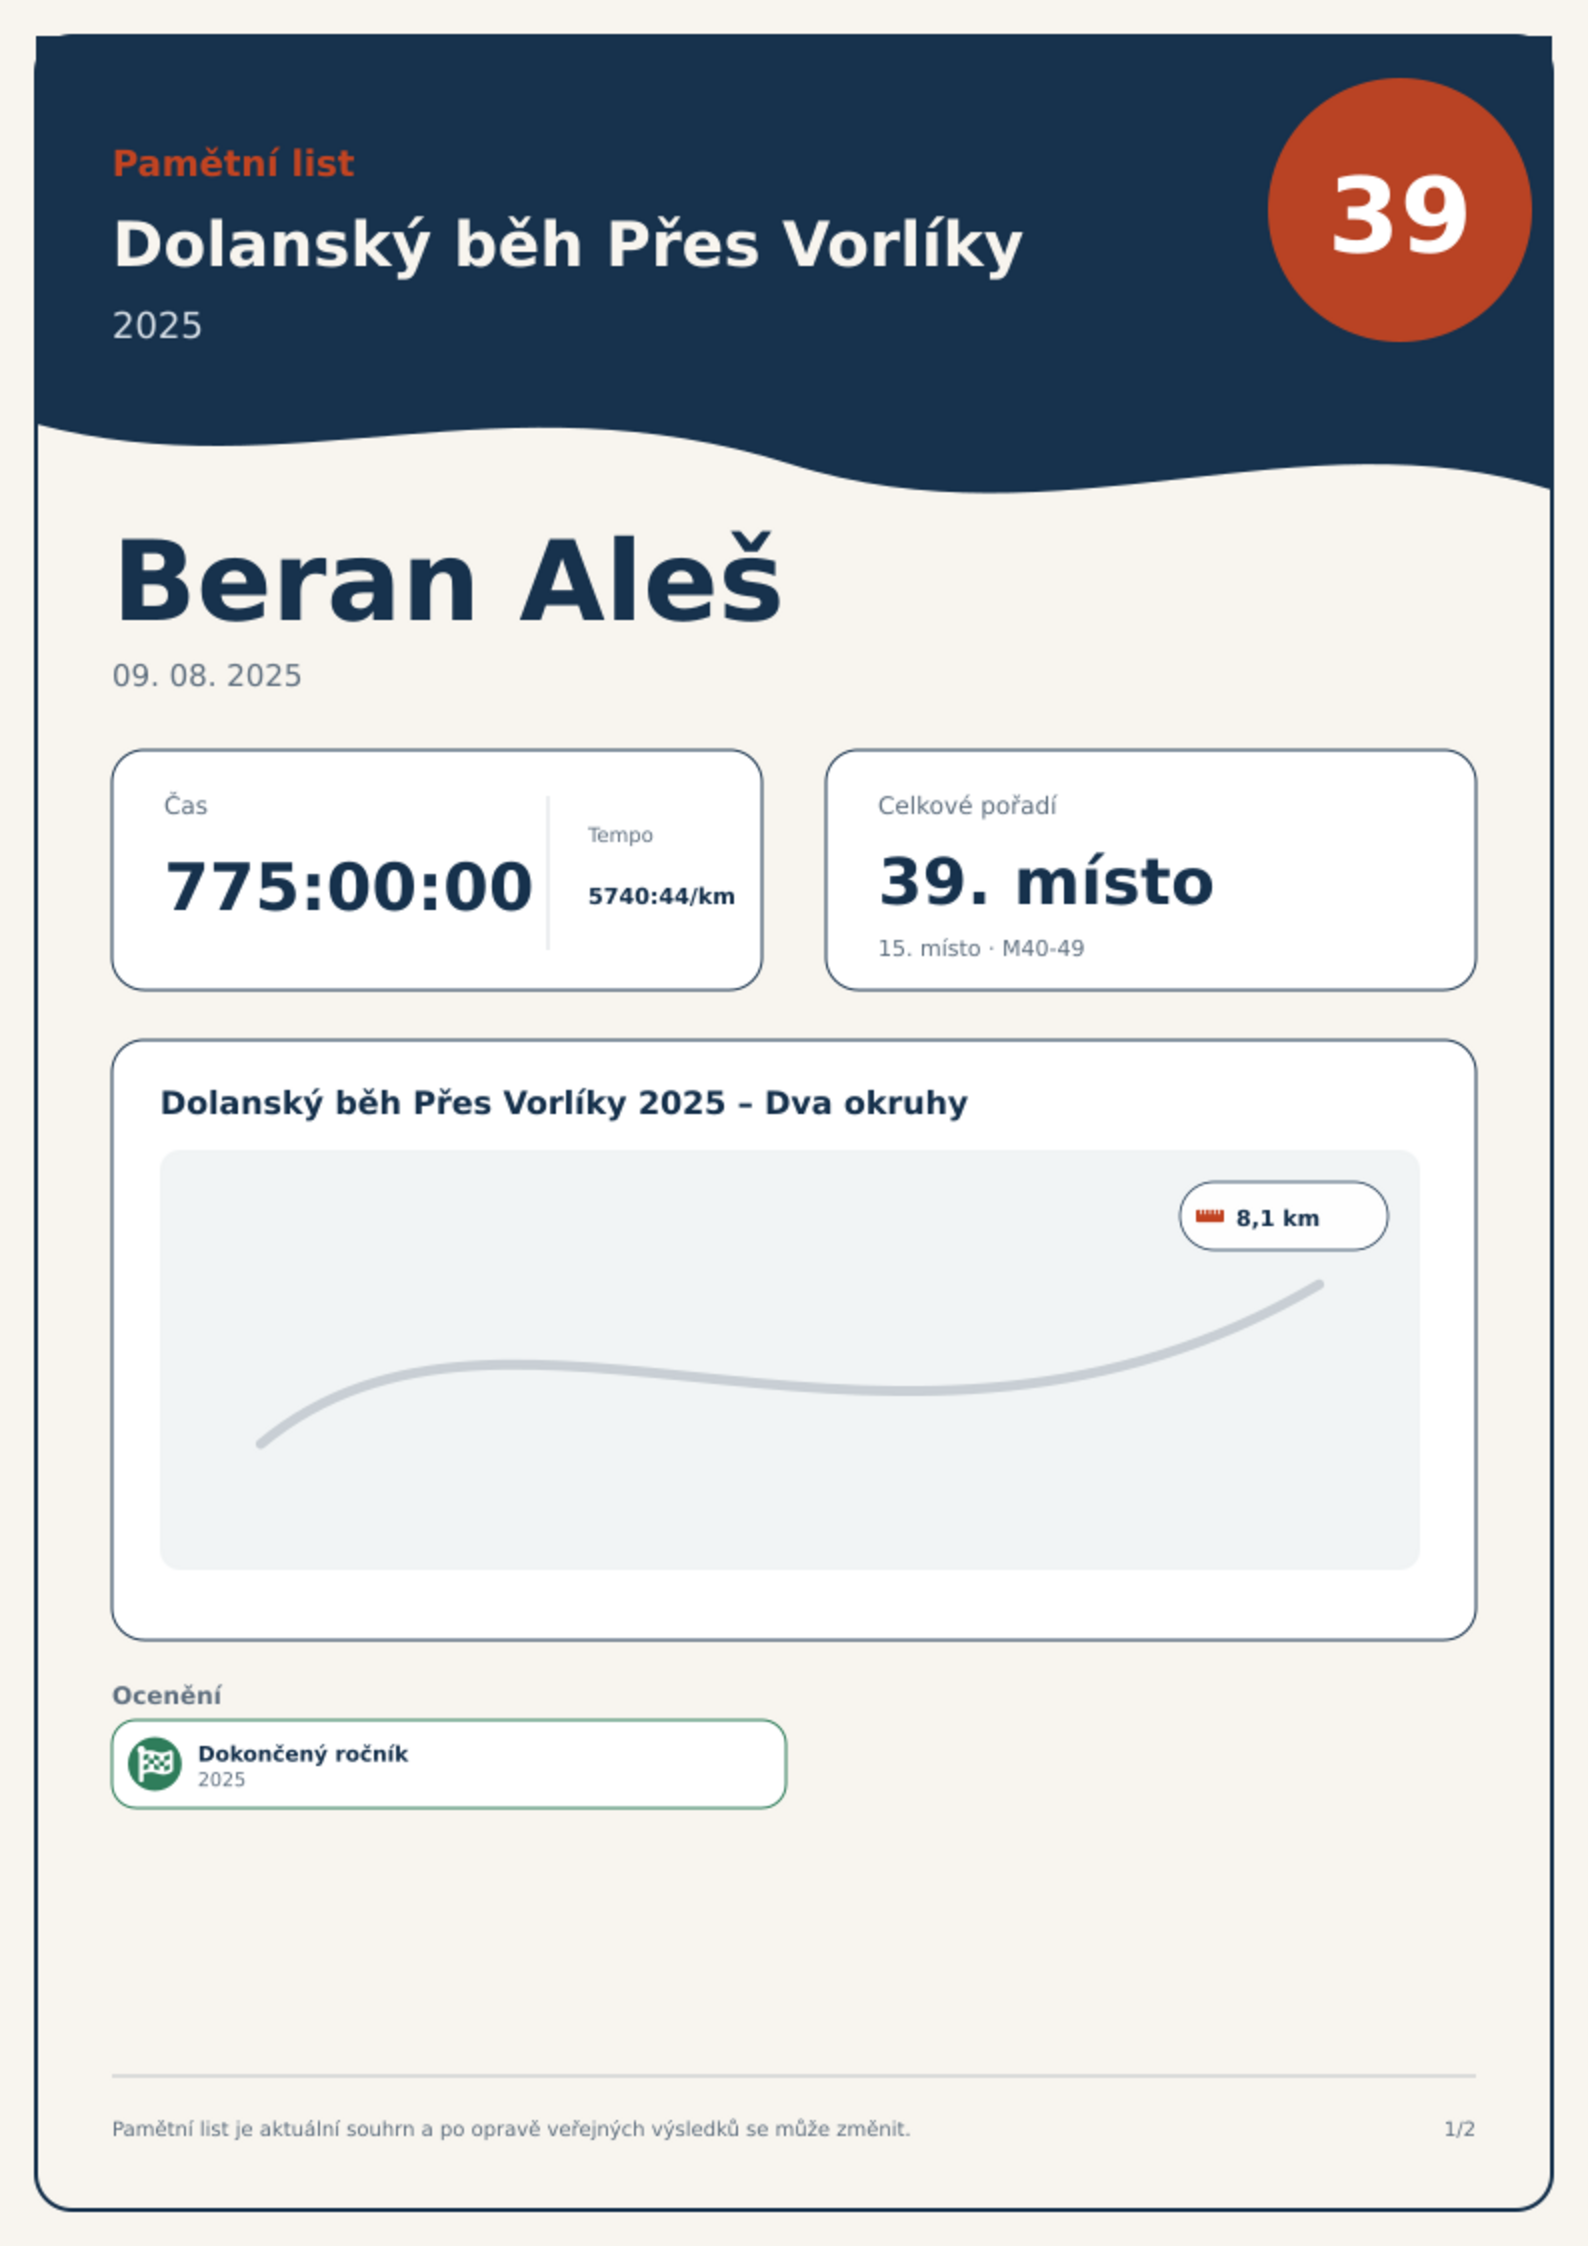Click the page indicator 1/2

coord(1459,2129)
